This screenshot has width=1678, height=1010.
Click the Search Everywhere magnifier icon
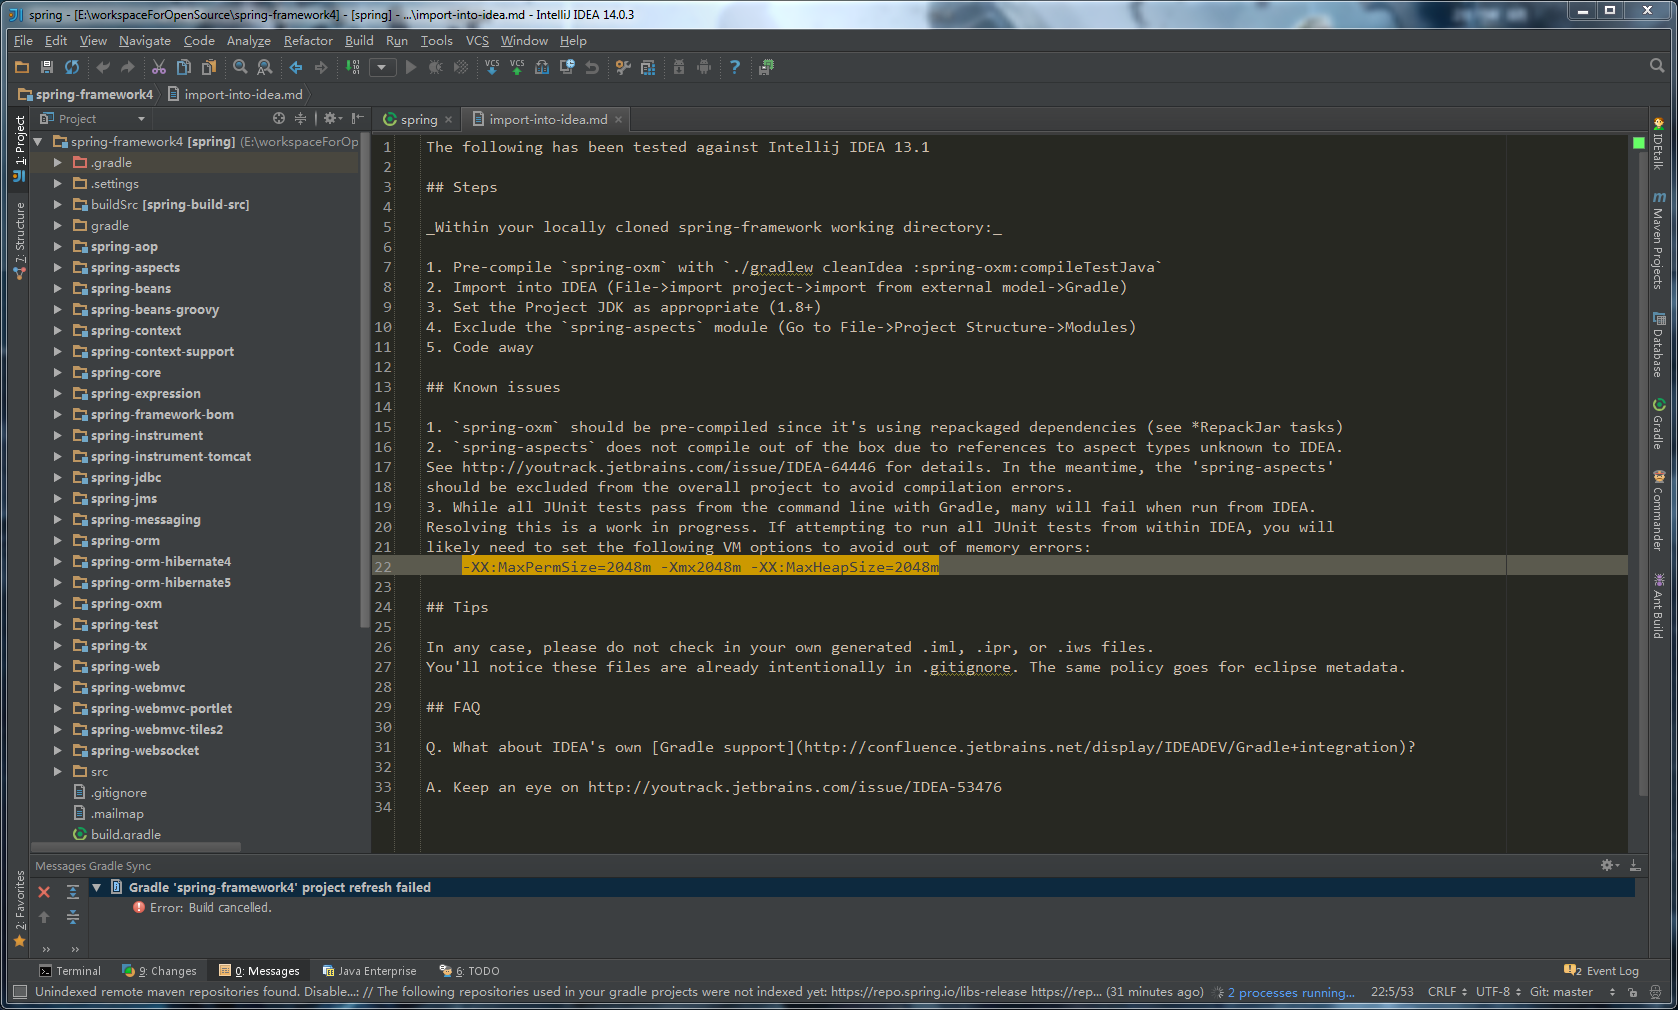1657,66
